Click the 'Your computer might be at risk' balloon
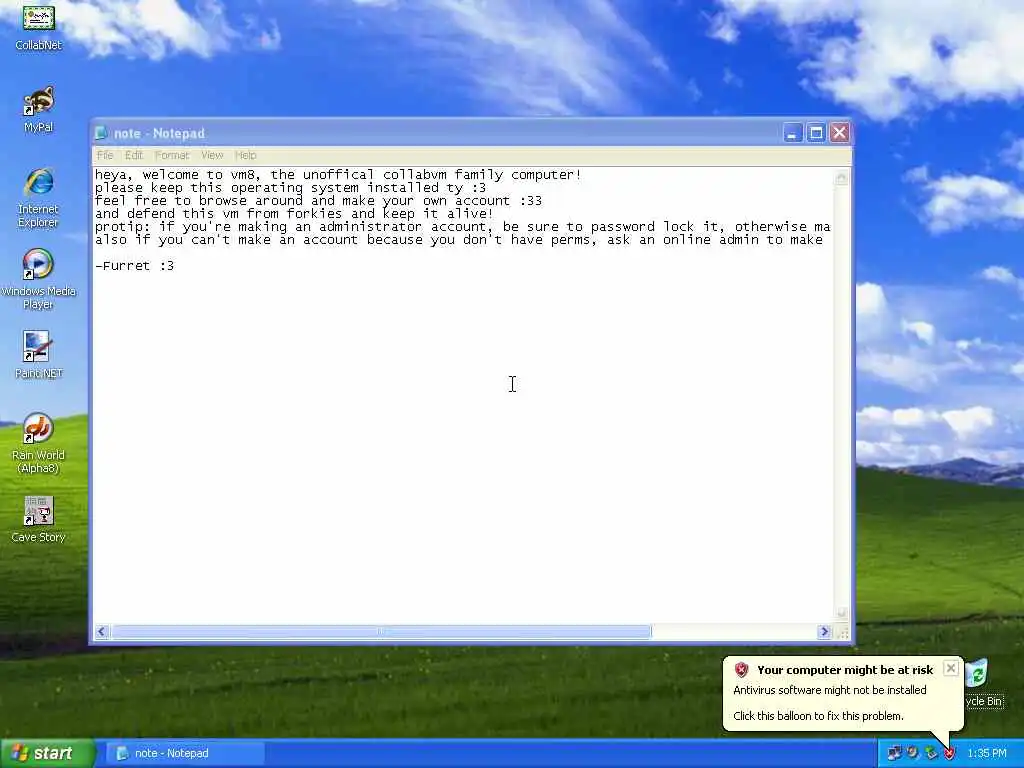Image resolution: width=1024 pixels, height=768 pixels. (x=843, y=694)
